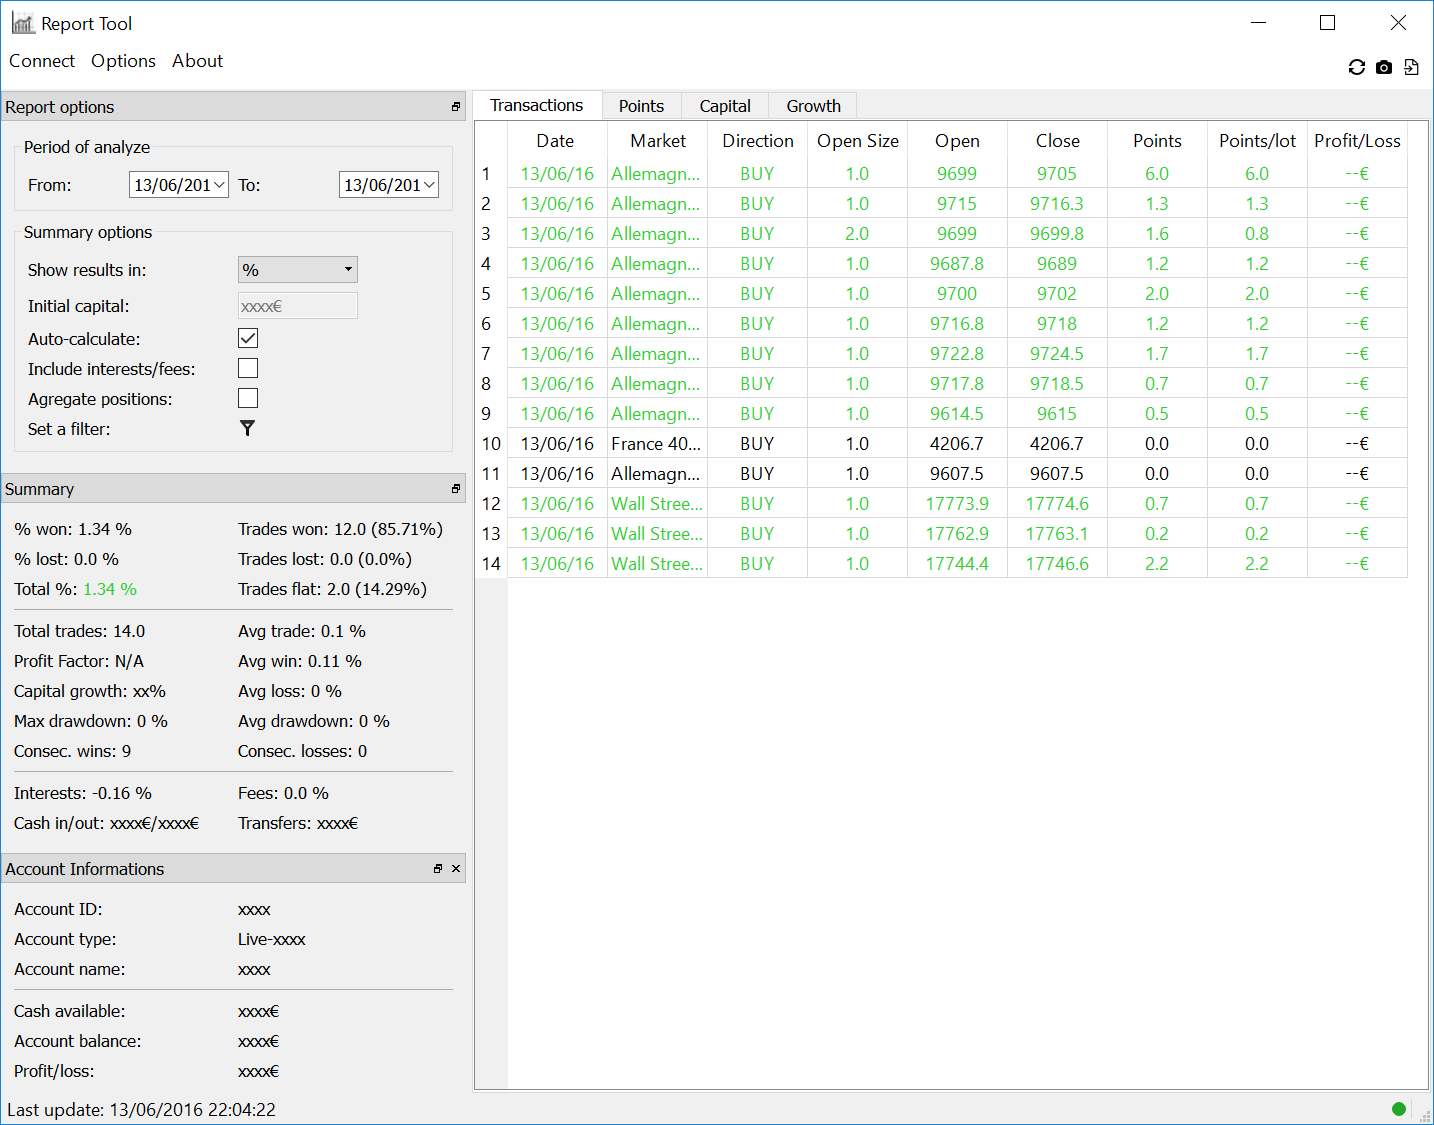This screenshot has height=1125, width=1434.
Task: Click the refresh icon in the toolbar
Action: 1356,67
